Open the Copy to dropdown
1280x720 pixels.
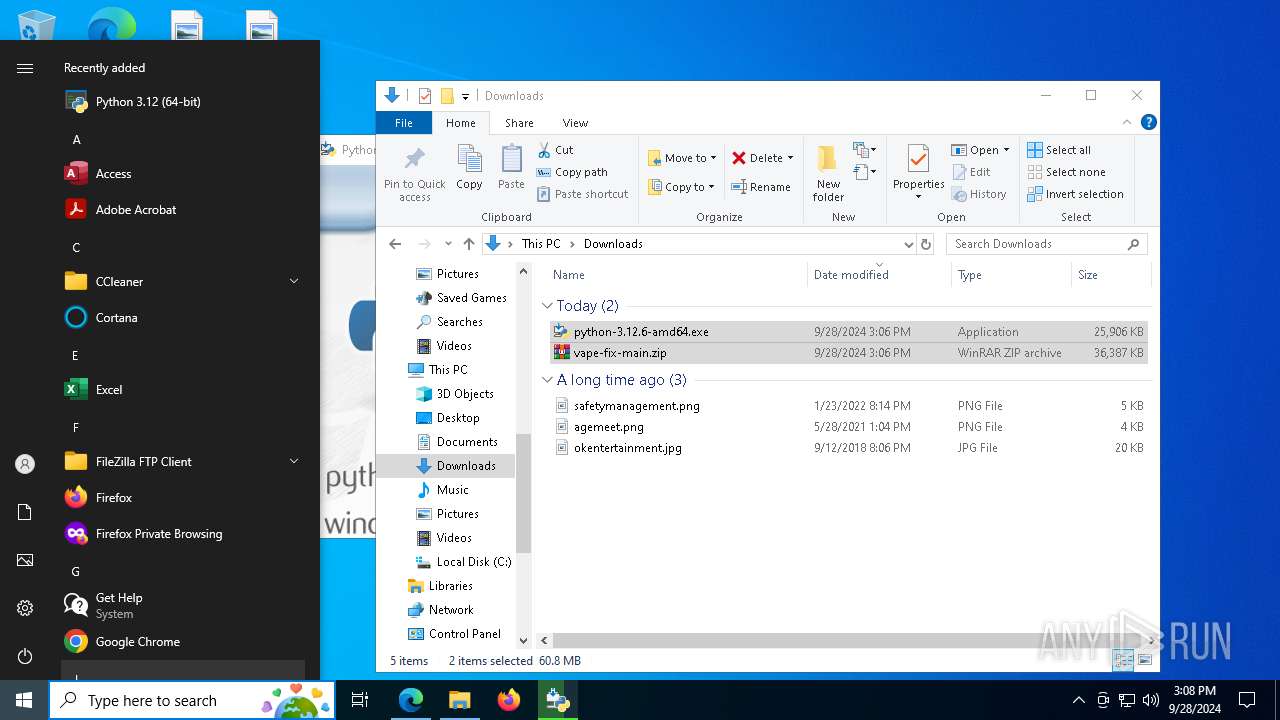(682, 187)
